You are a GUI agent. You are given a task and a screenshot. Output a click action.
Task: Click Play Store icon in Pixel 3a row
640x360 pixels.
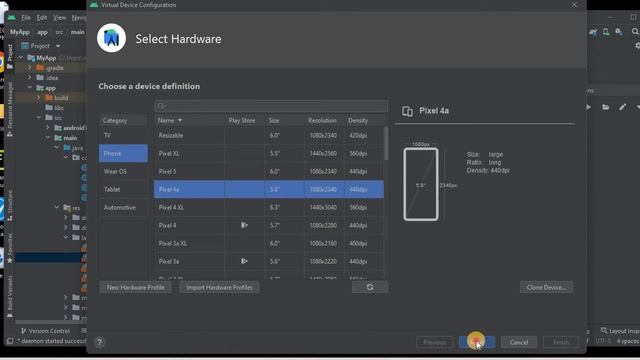(244, 261)
